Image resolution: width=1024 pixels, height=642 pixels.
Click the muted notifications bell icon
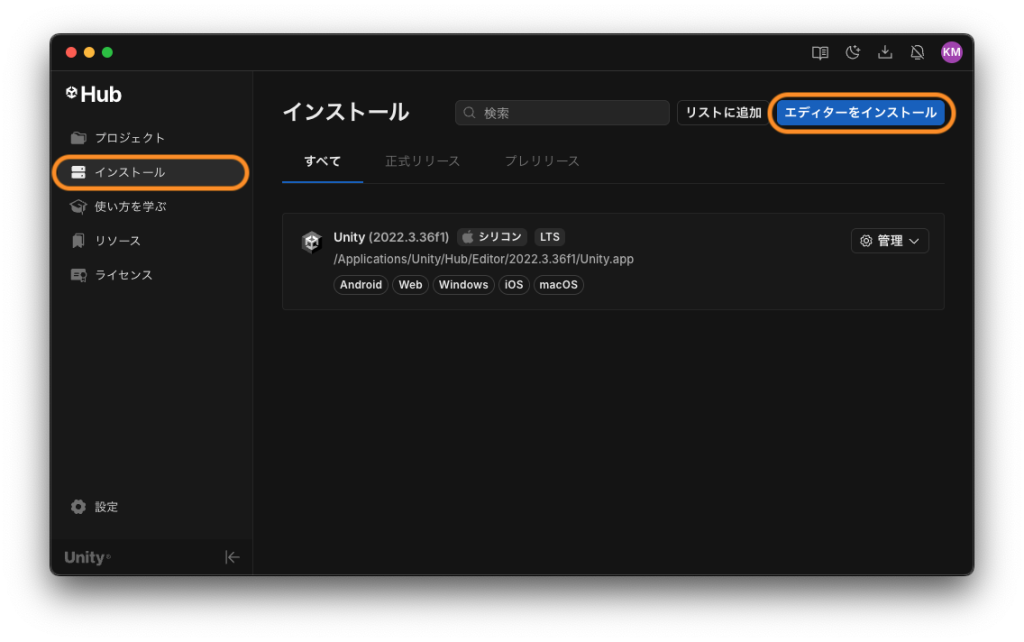pyautogui.click(x=918, y=52)
